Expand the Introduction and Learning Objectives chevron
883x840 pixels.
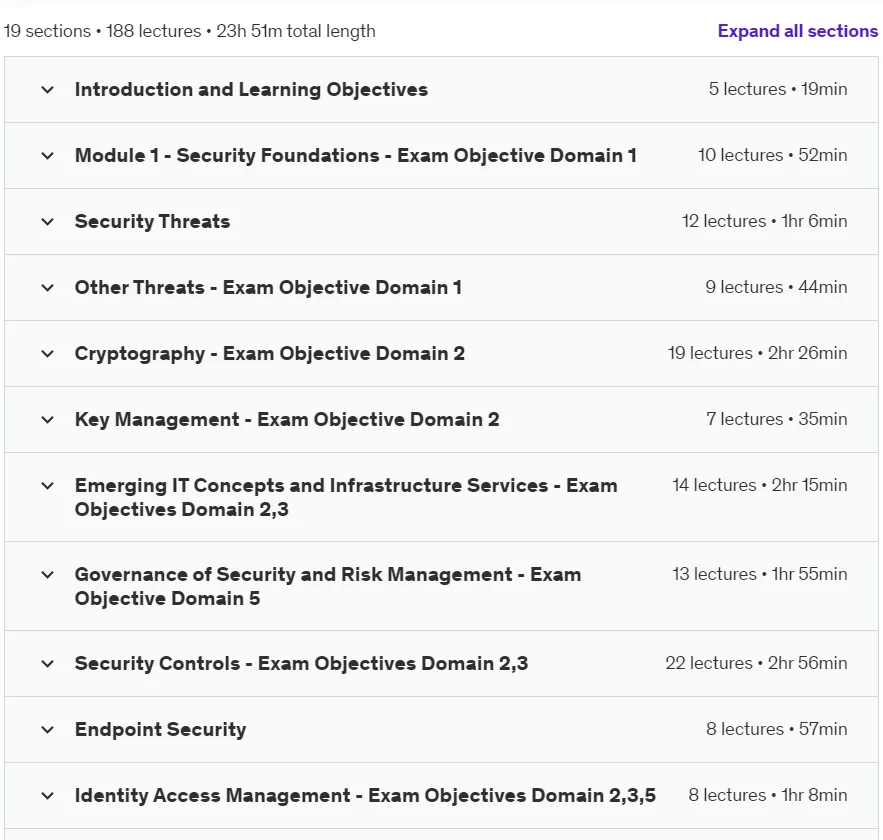(48, 90)
